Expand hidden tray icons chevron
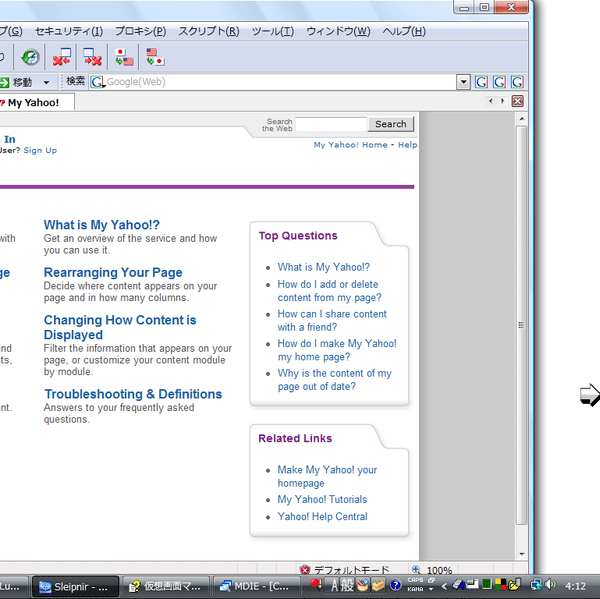 pyautogui.click(x=444, y=586)
